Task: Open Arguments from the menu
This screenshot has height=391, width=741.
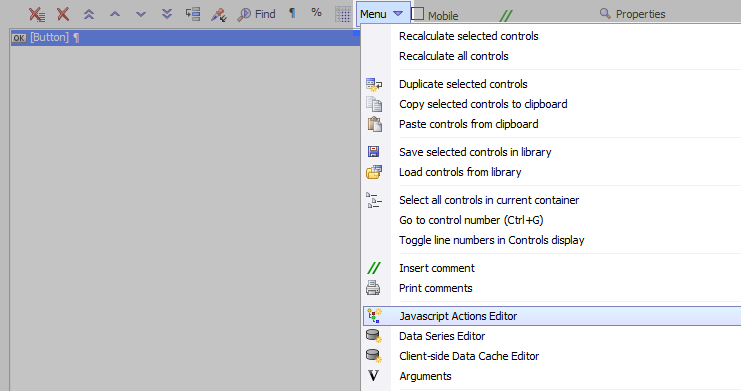Action: (425, 376)
